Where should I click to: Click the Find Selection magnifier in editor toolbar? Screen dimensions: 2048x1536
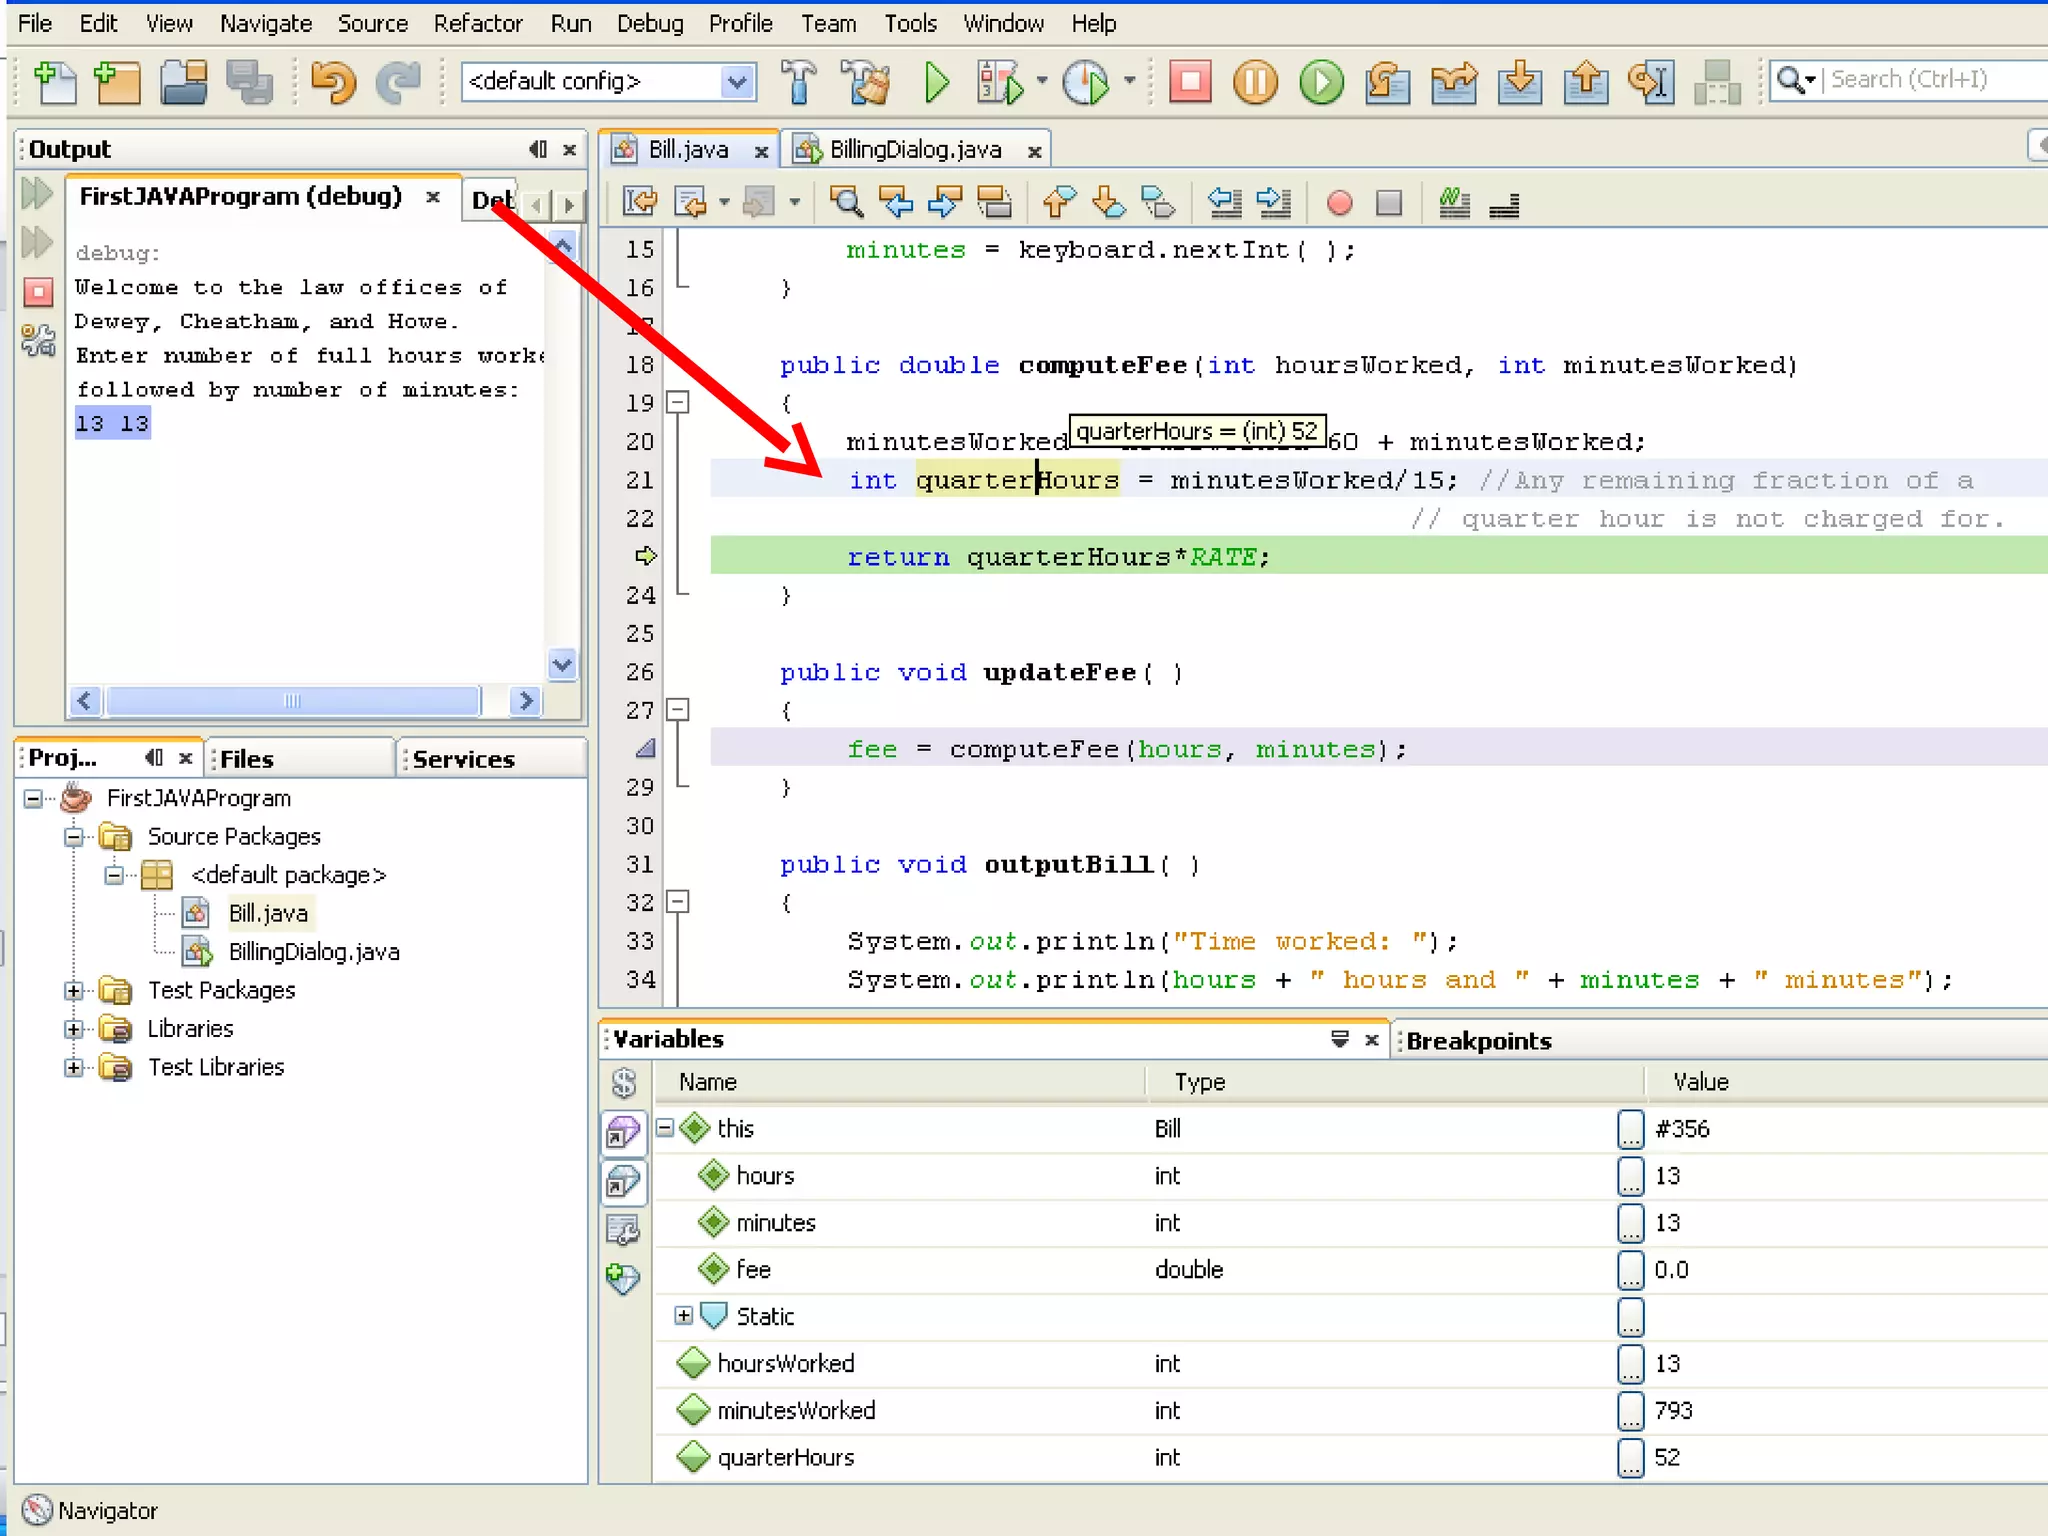click(x=846, y=203)
